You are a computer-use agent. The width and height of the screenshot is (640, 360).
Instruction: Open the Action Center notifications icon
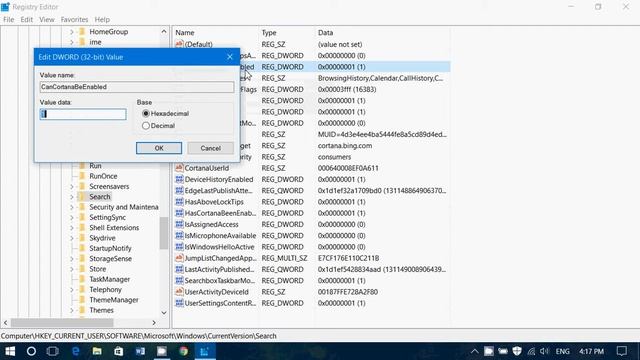point(622,351)
